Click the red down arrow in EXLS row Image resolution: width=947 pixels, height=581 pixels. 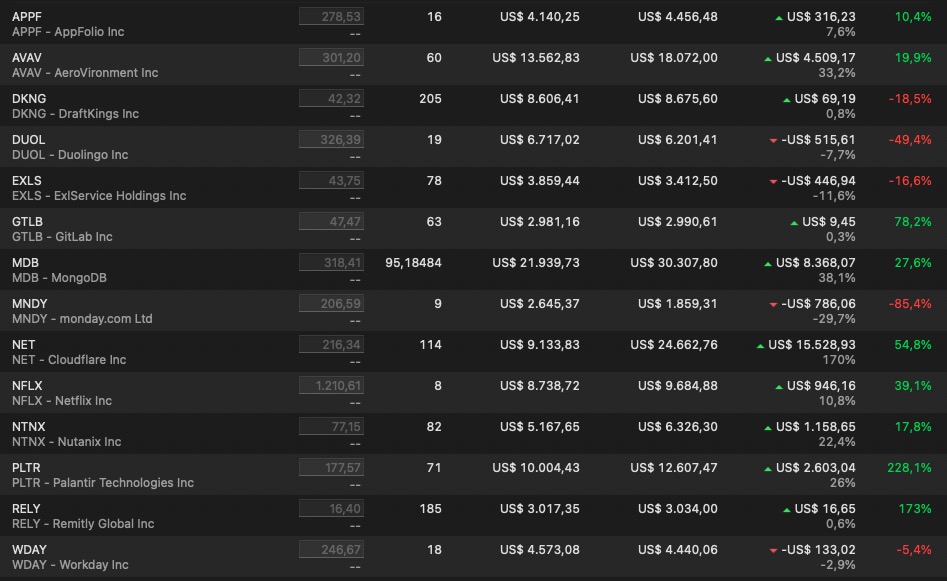[x=773, y=182]
